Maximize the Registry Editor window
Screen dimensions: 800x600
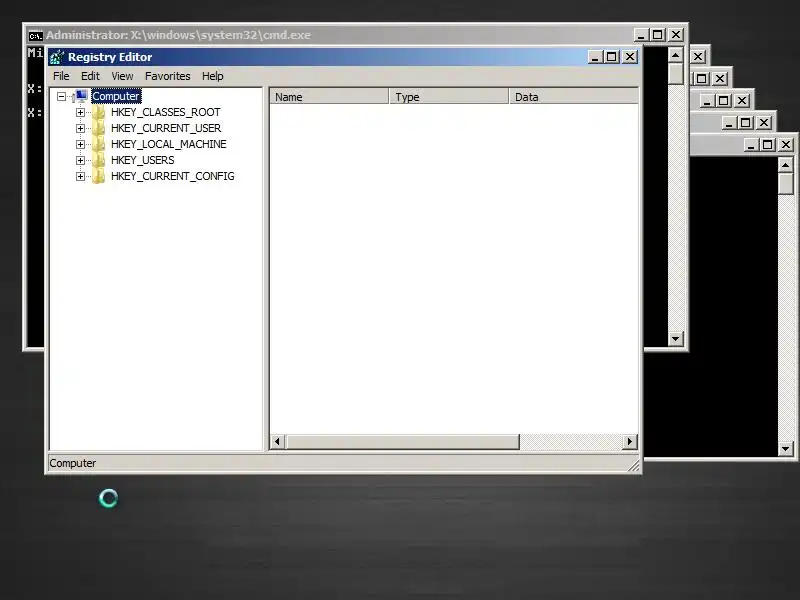tap(611, 57)
